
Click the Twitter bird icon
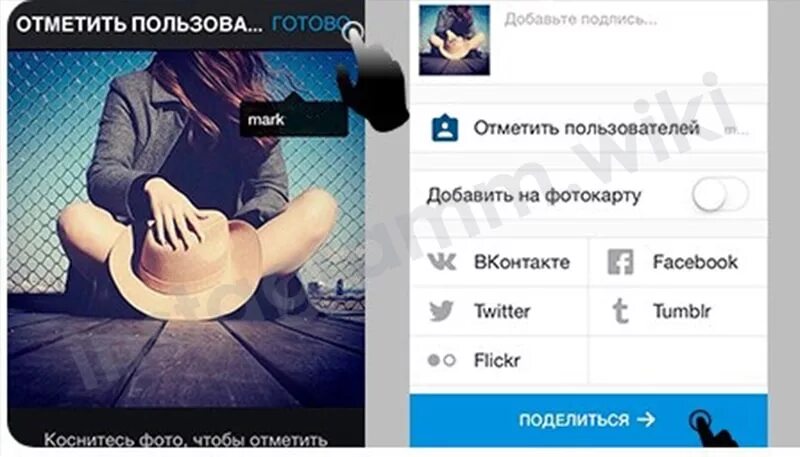(441, 311)
